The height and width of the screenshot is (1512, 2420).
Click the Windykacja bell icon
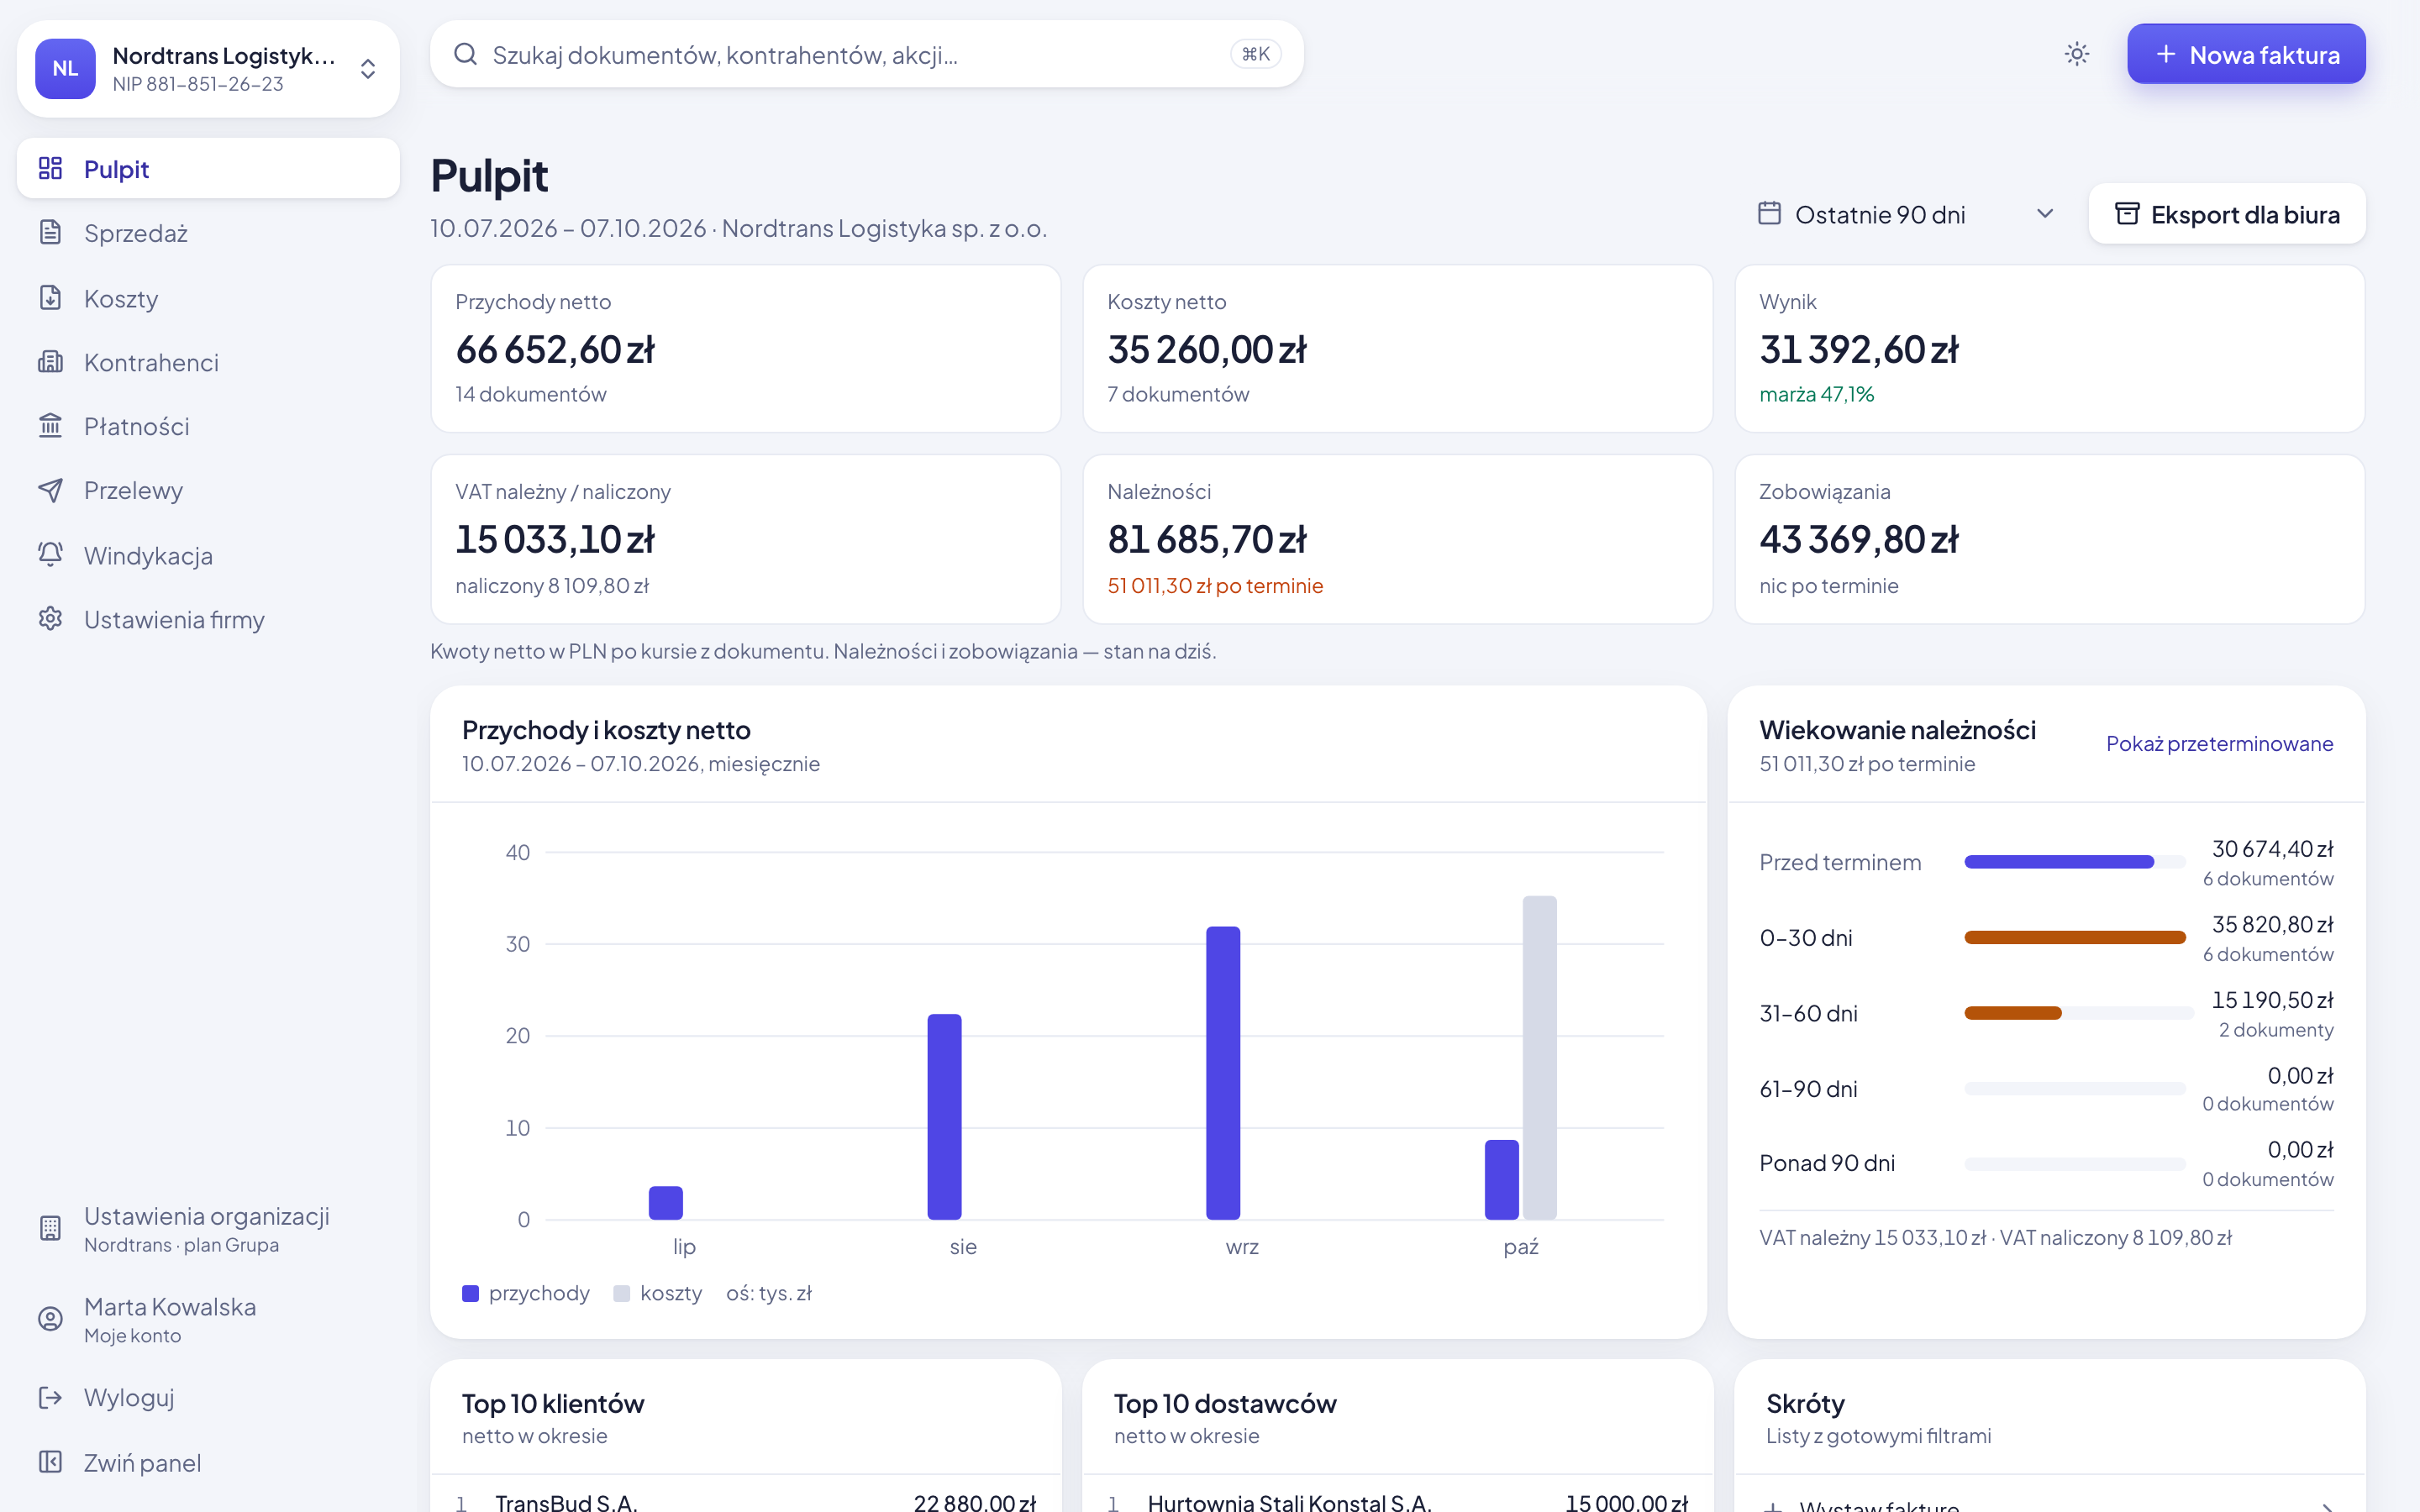coord(50,555)
